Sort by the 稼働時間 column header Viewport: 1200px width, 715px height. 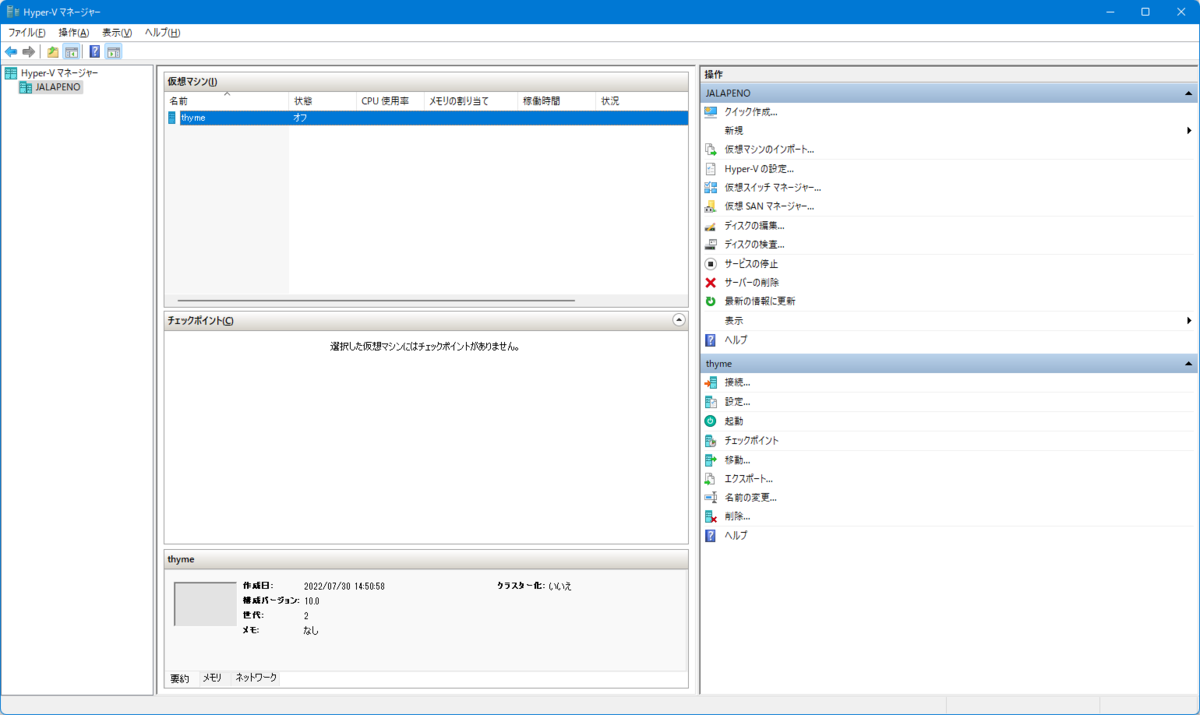tap(557, 101)
